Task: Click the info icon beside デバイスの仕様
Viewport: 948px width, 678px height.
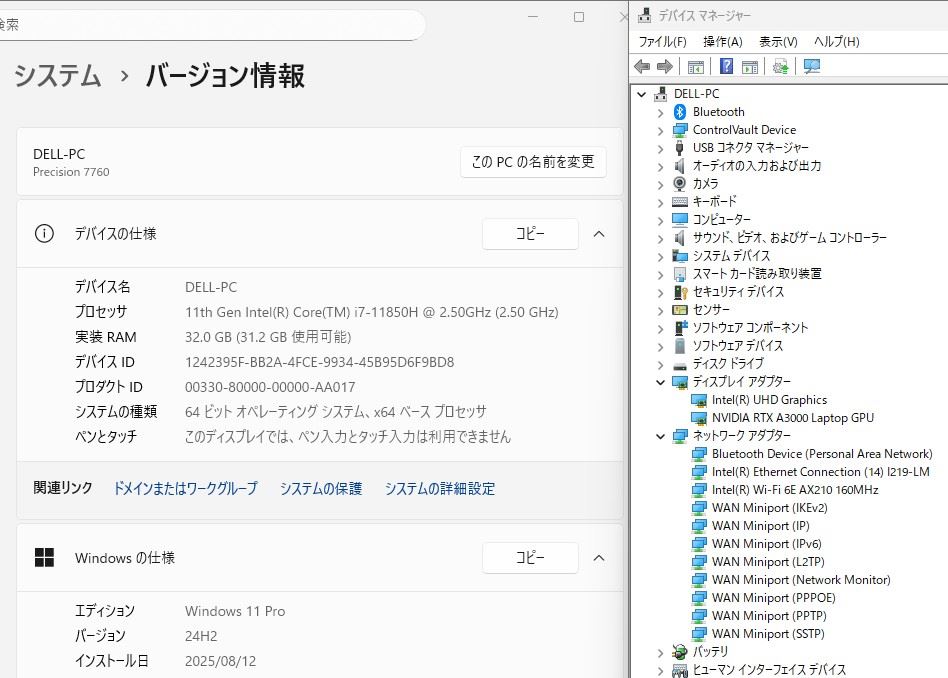Action: 44,233
